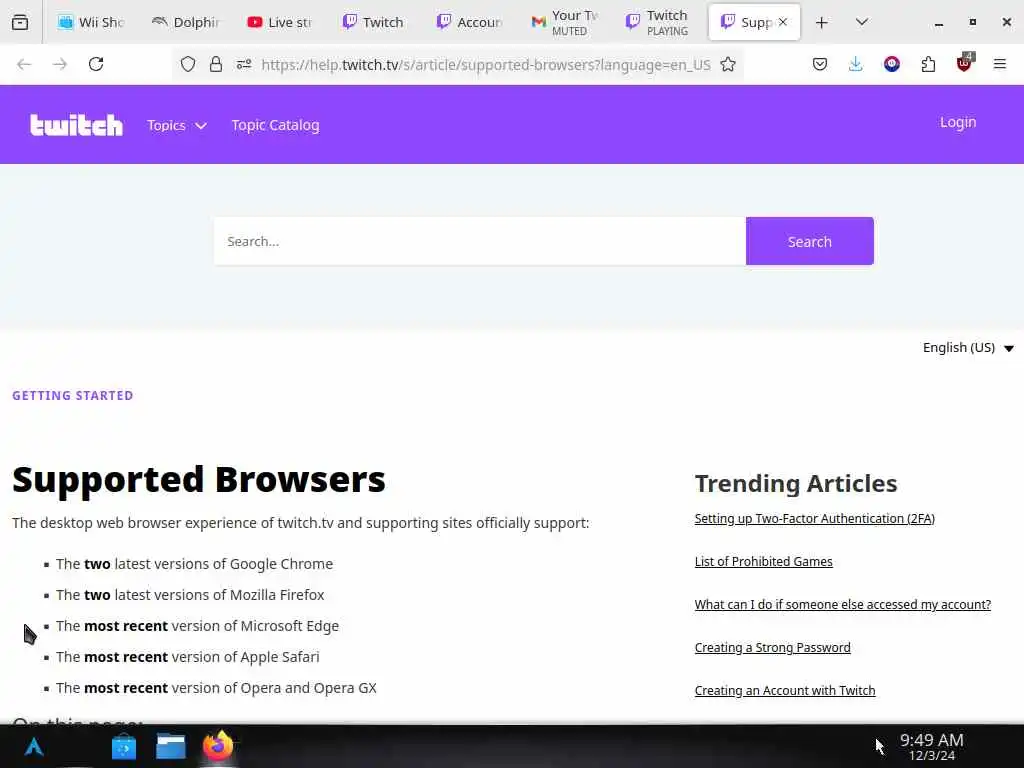Image resolution: width=1024 pixels, height=768 pixels.
Task: Go forward to the next page
Action: click(60, 64)
